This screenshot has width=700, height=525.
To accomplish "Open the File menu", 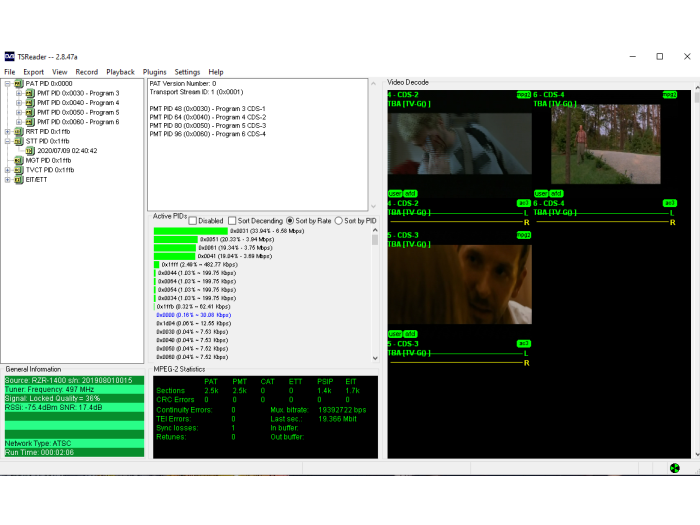I will (x=9, y=72).
